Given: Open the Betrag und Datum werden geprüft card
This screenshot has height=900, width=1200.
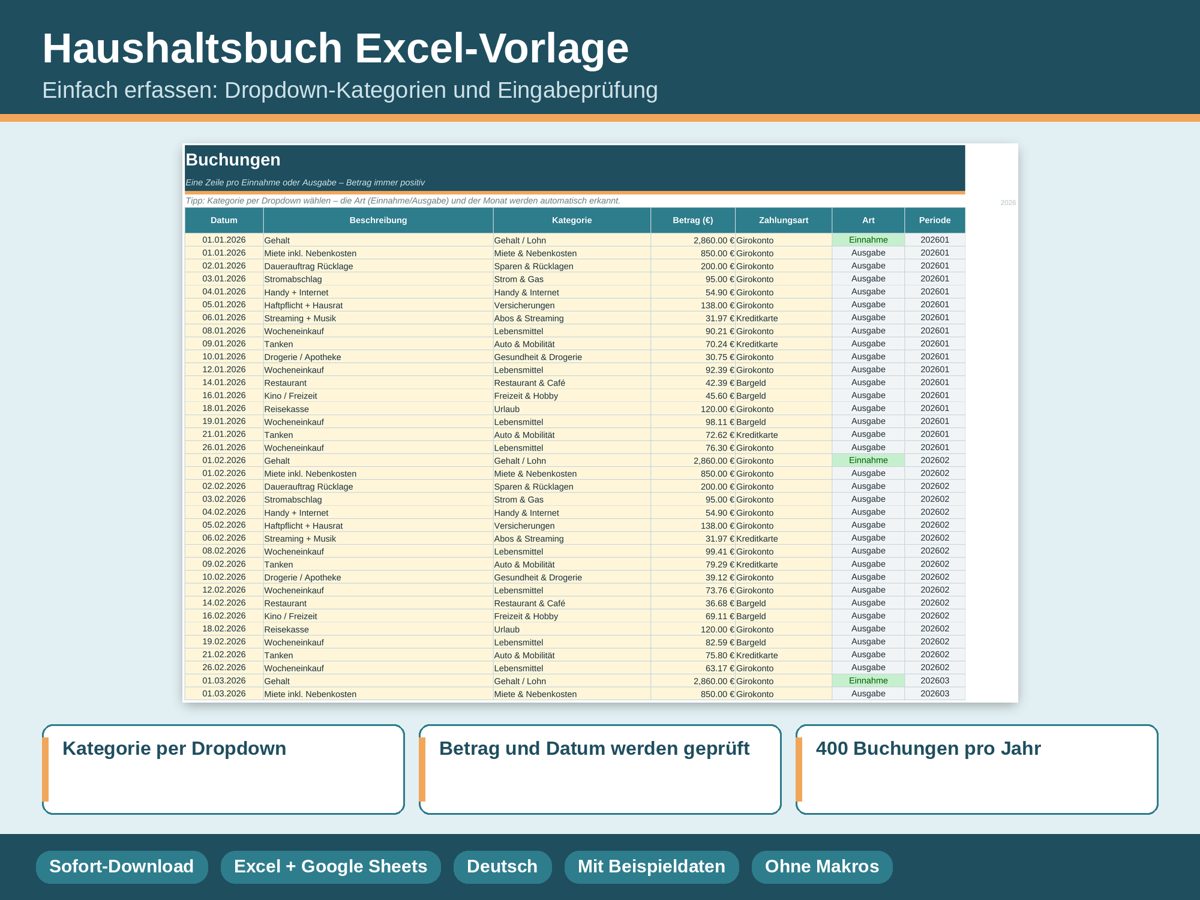Looking at the screenshot, I should click(600, 769).
